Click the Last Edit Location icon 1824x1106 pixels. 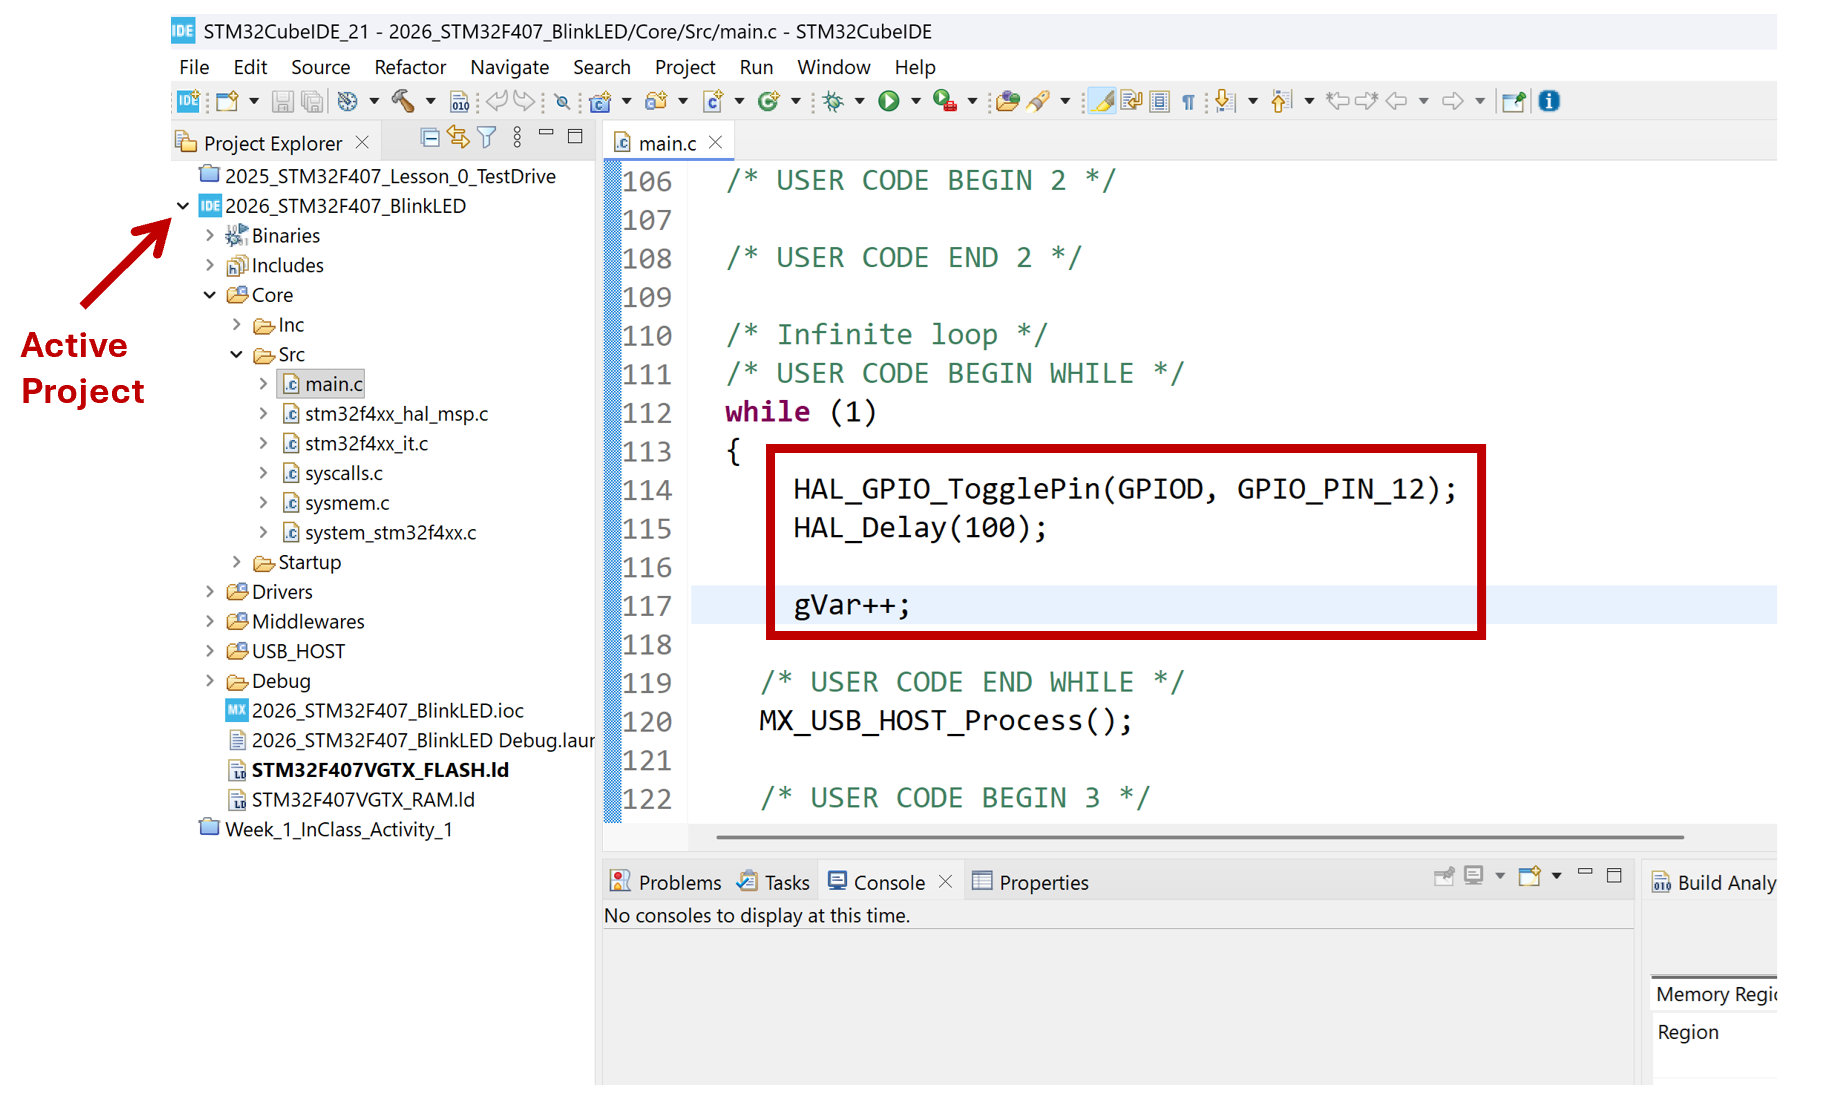1337,100
